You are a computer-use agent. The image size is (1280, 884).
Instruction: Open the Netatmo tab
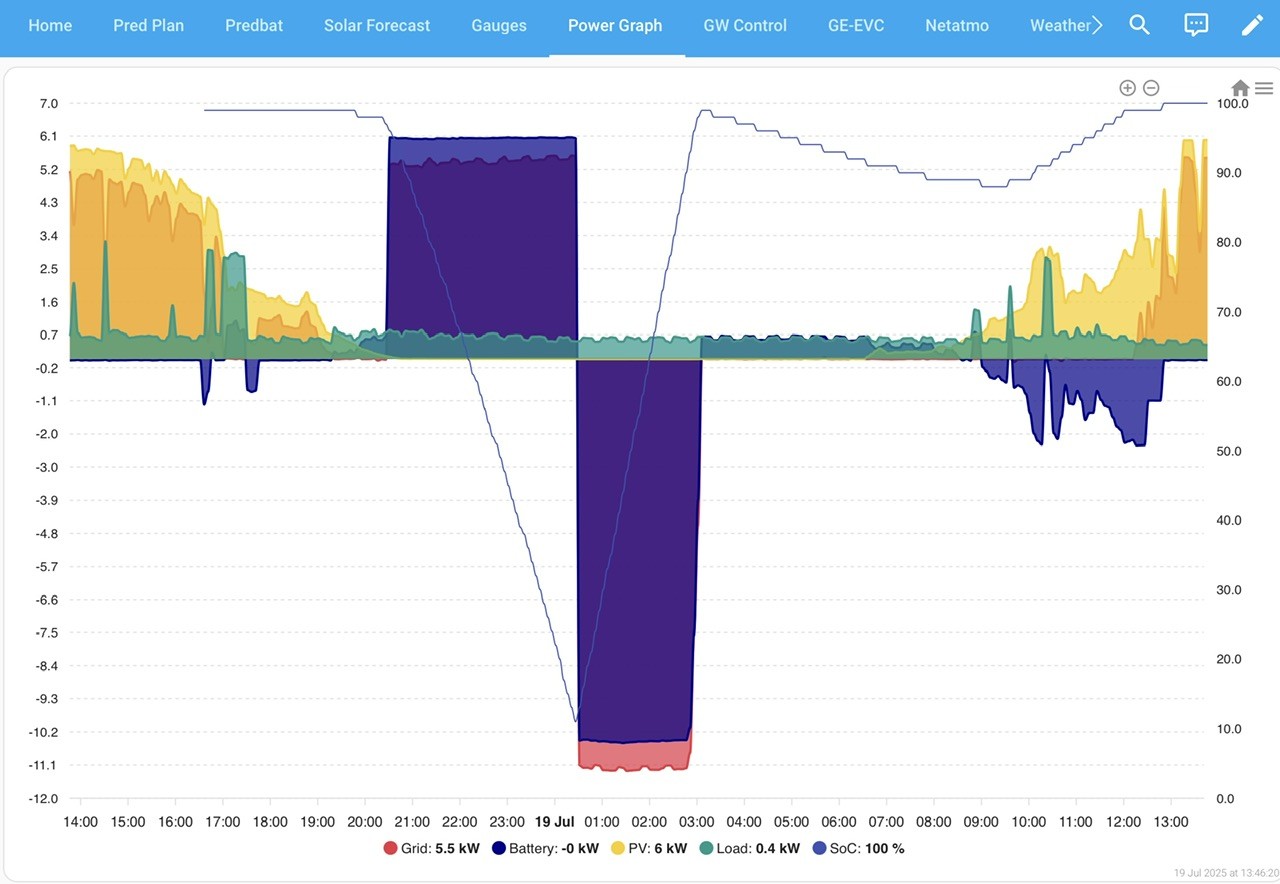(x=957, y=25)
